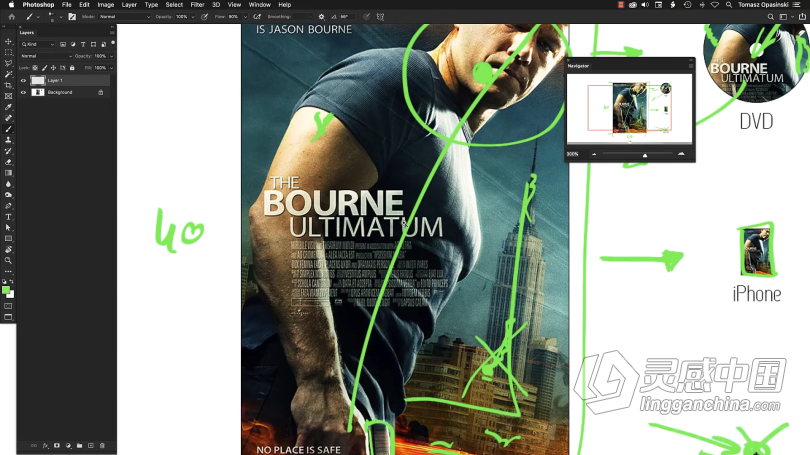Viewport: 810px width, 455px height.
Task: Select the Eraser tool
Action: click(x=8, y=162)
